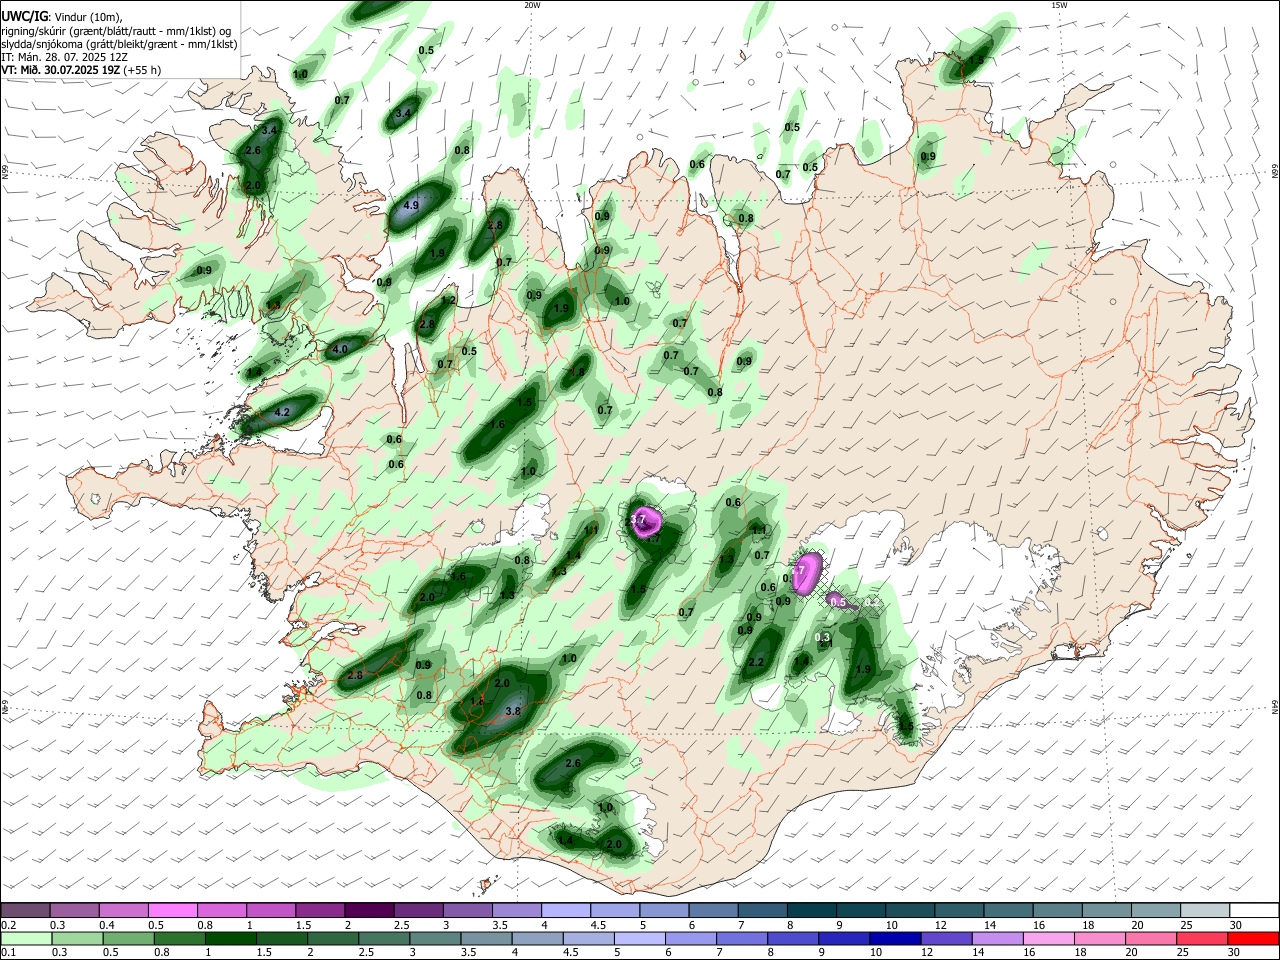Pick the darkest green swatch between 1 and 1.5
Viewport: 1280px width, 960px height.
coord(231,939)
